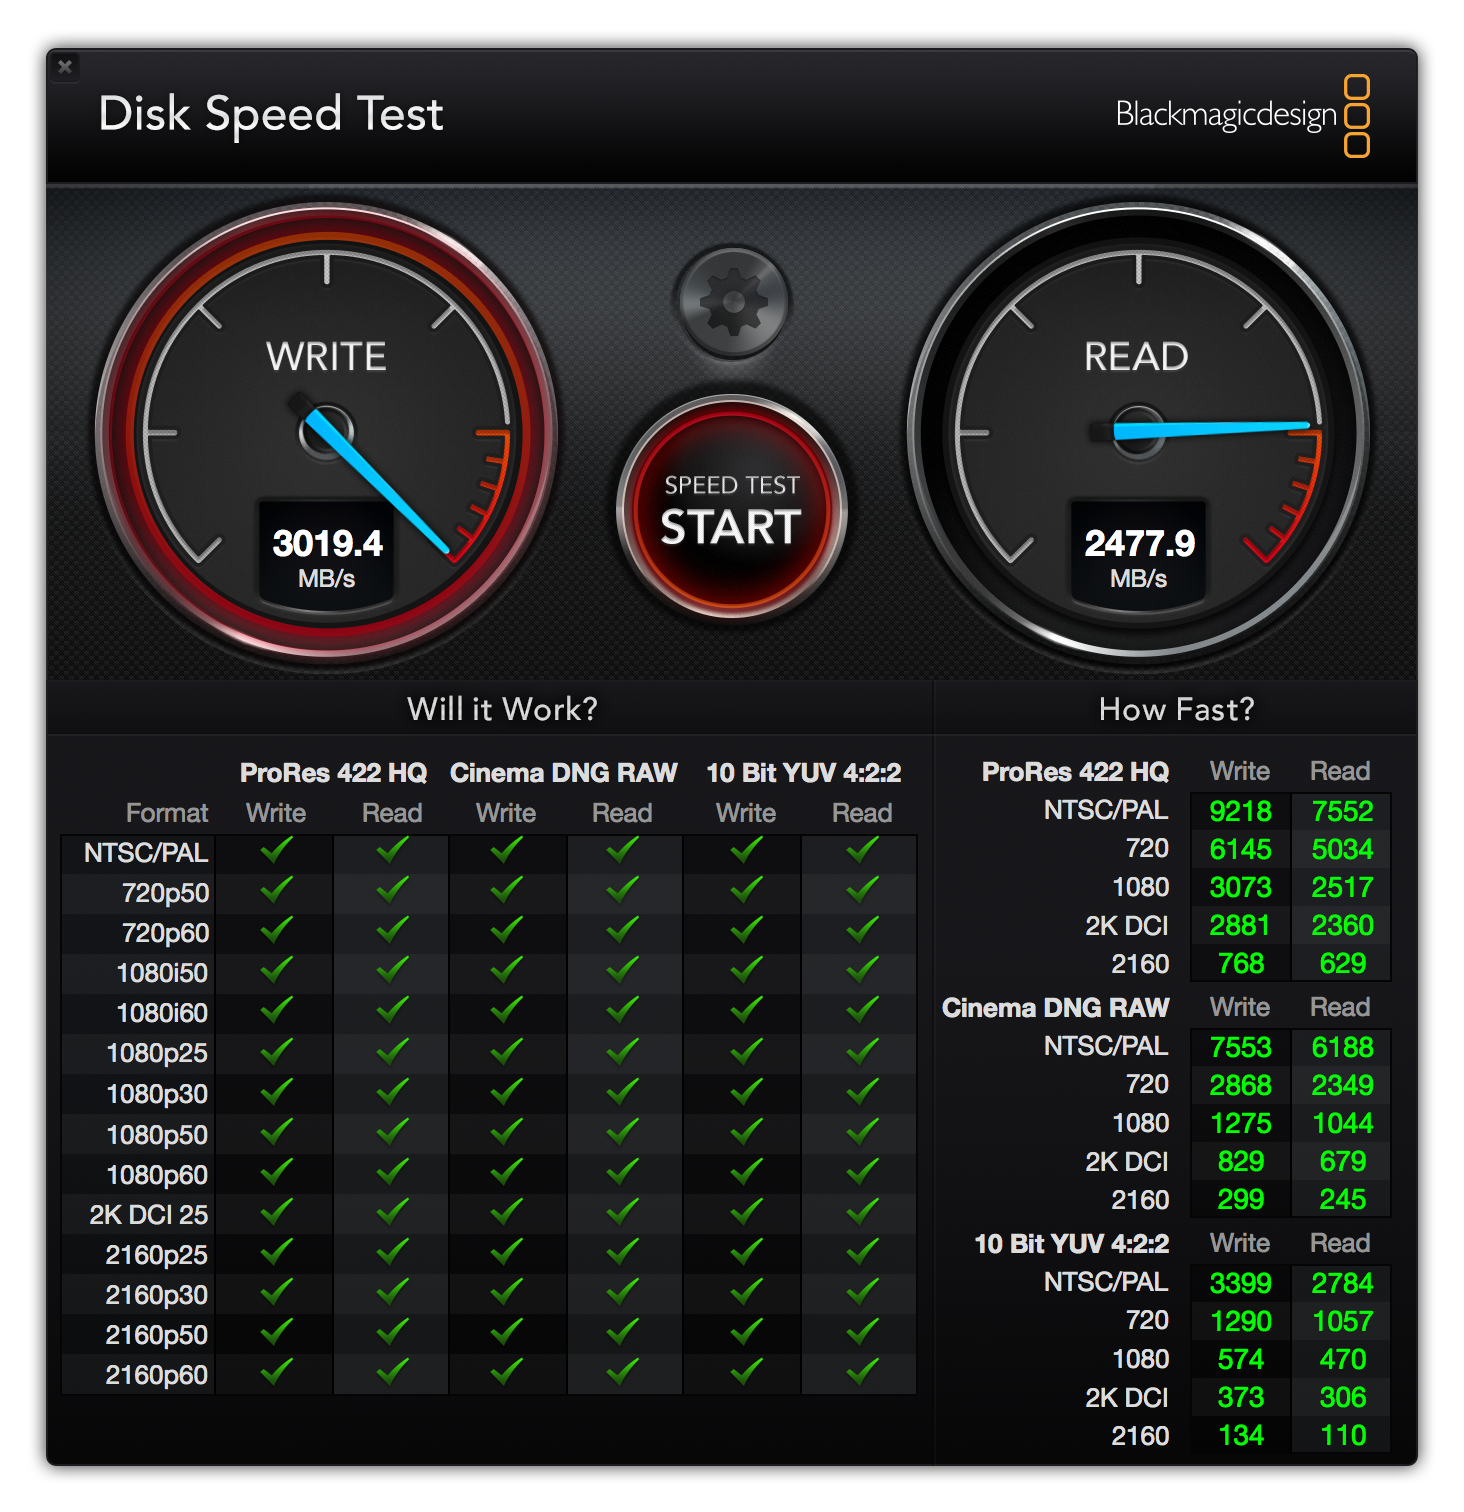Image resolution: width=1464 pixels, height=1512 pixels.
Task: Click the READ gauge needle
Action: click(x=1210, y=430)
